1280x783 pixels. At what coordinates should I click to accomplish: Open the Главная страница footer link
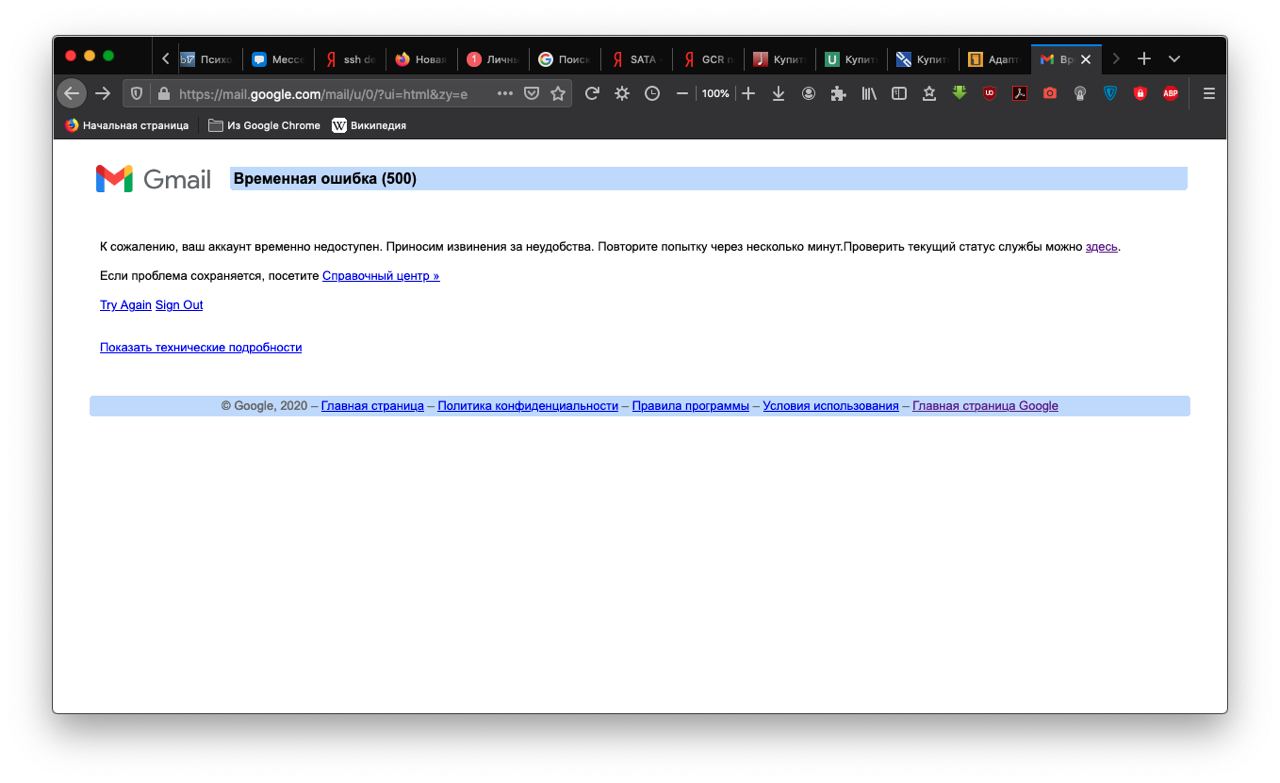coord(372,406)
